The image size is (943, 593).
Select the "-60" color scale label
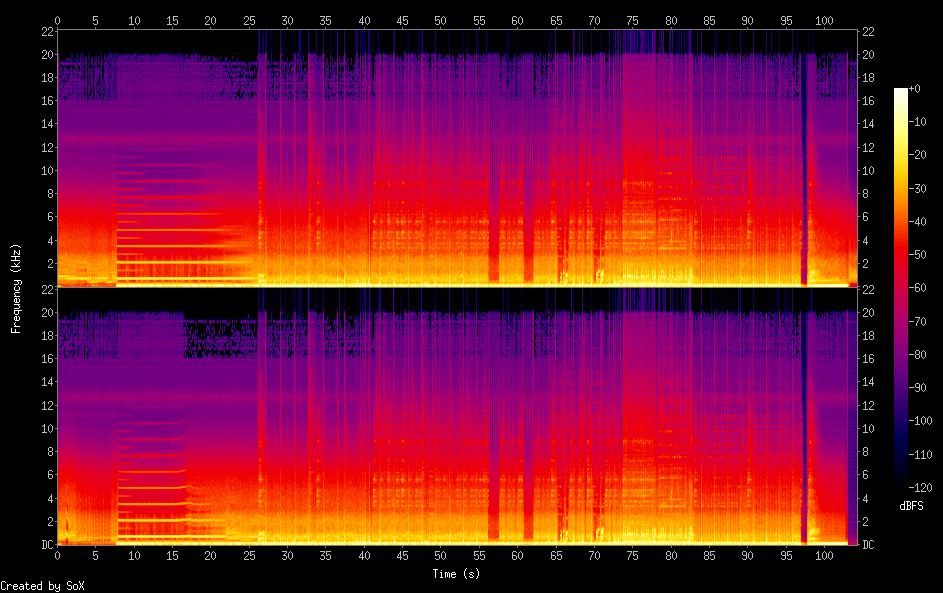pyautogui.click(x=917, y=288)
